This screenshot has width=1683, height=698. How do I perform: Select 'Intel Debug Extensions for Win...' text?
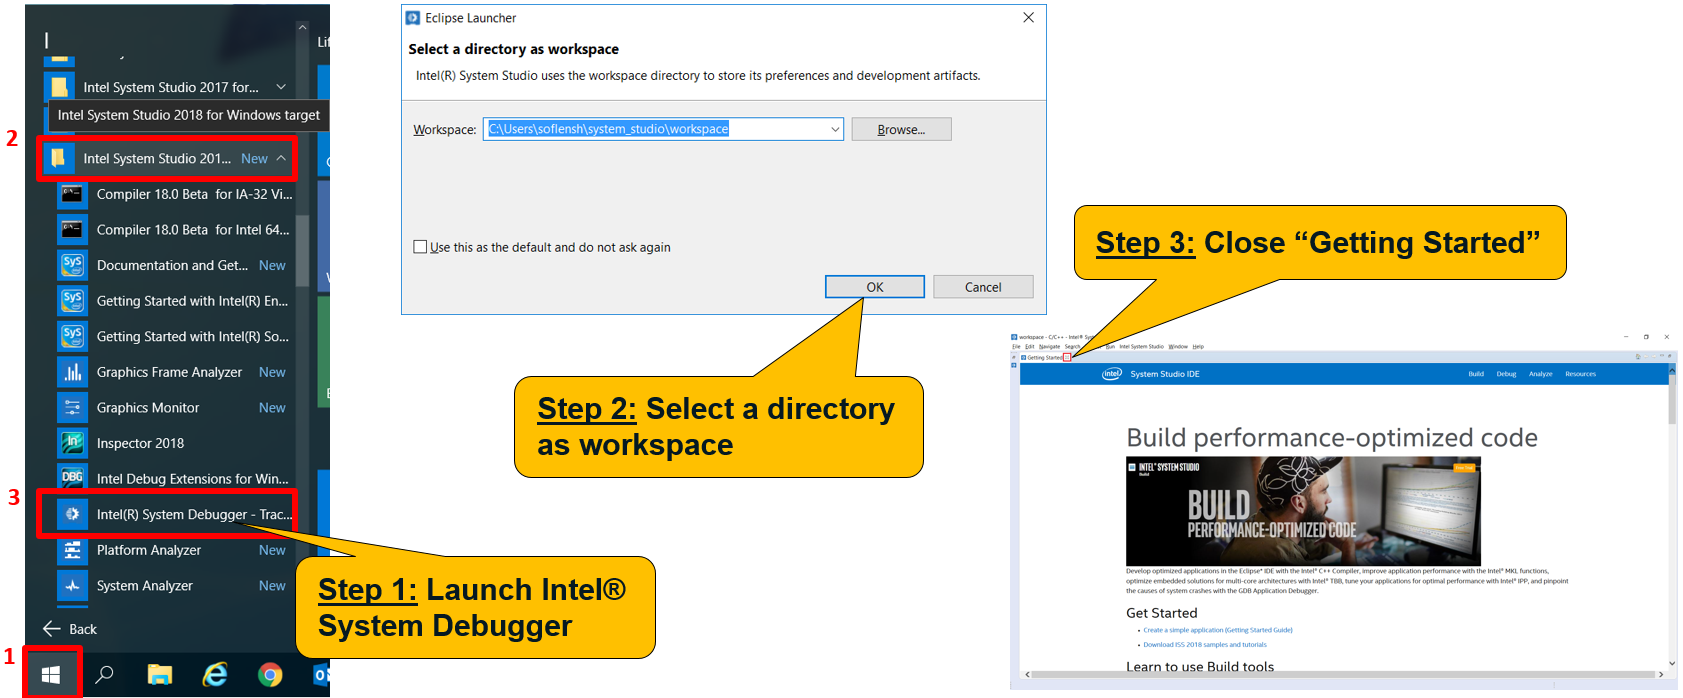click(x=192, y=479)
